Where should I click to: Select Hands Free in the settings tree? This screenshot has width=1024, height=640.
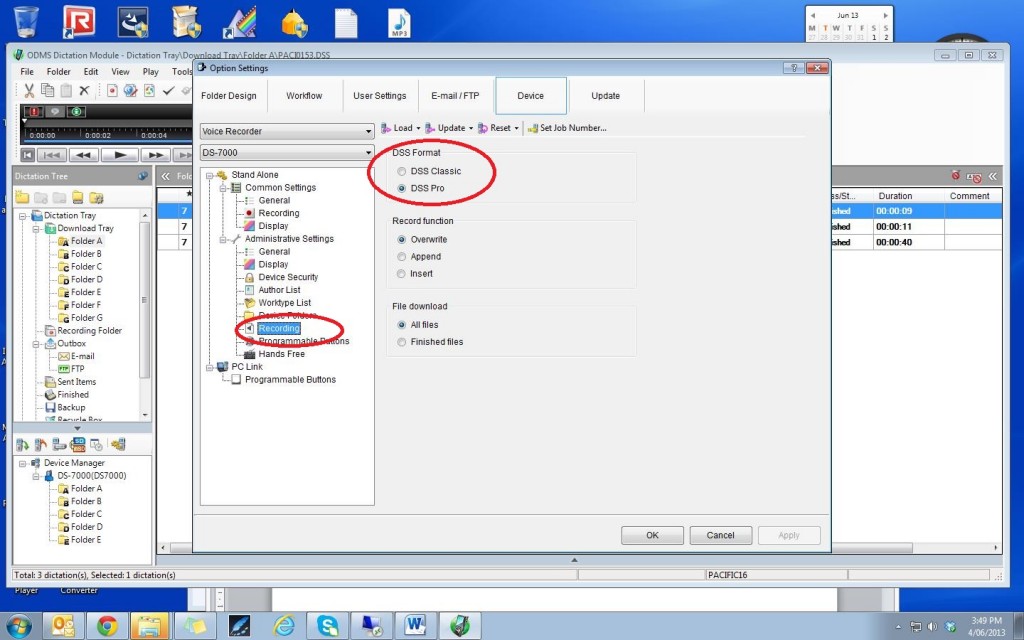pyautogui.click(x=281, y=354)
